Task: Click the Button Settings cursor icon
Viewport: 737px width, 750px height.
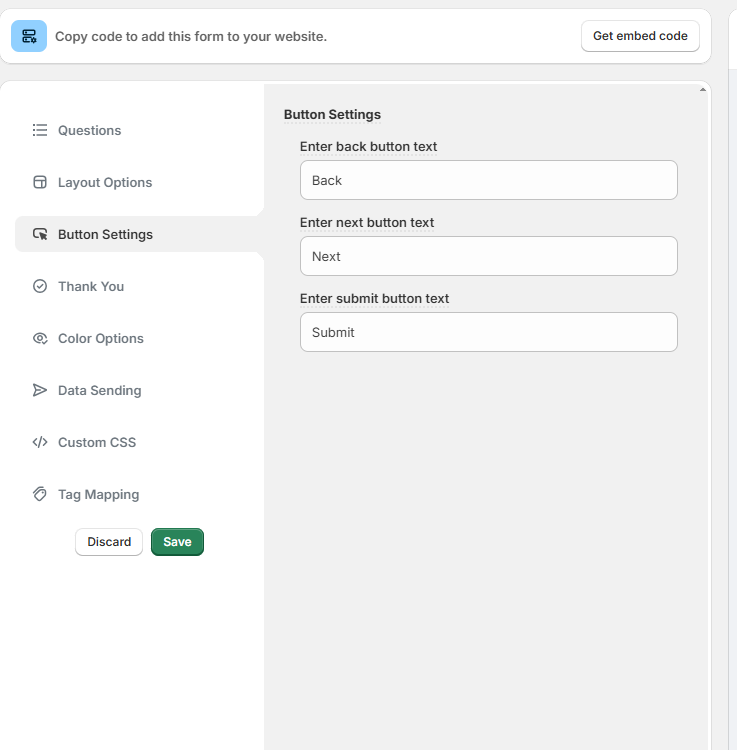Action: click(40, 234)
